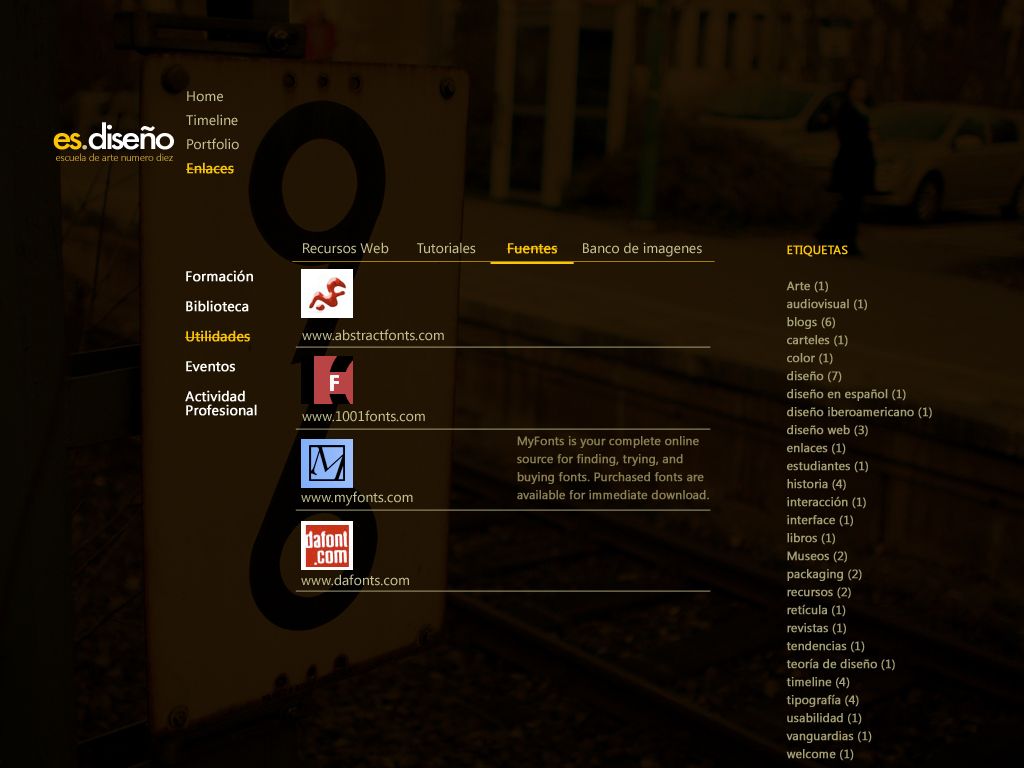Viewport: 1024px width, 768px height.
Task: Open tag vanguardias (1)
Action: (829, 736)
